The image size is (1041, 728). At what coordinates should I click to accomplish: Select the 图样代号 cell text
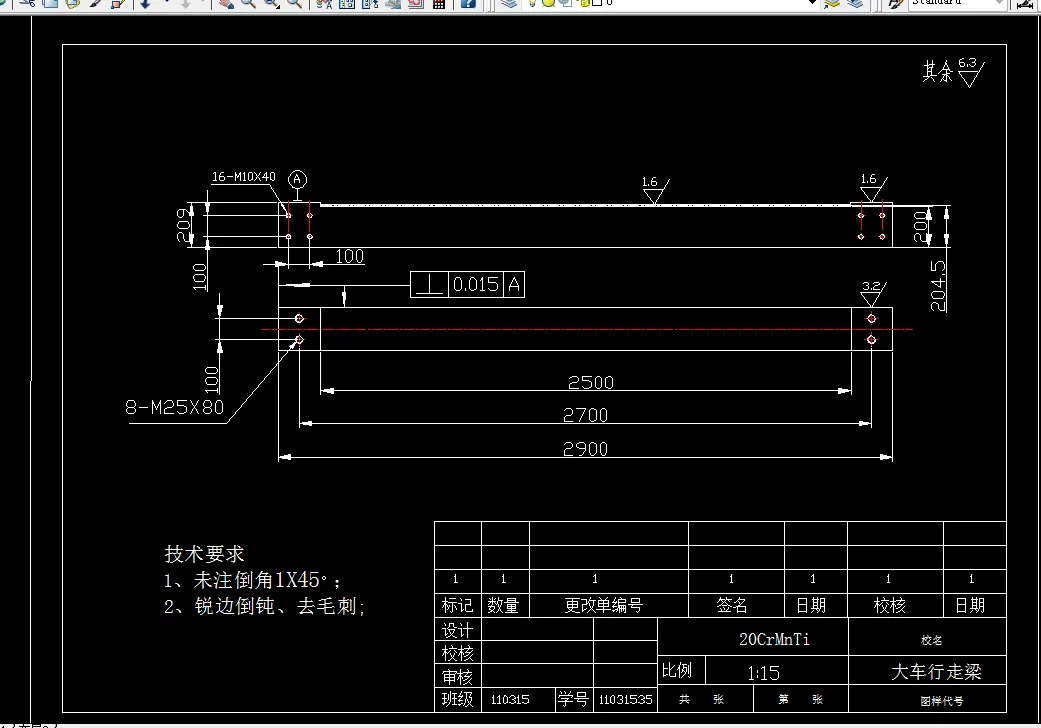click(941, 701)
